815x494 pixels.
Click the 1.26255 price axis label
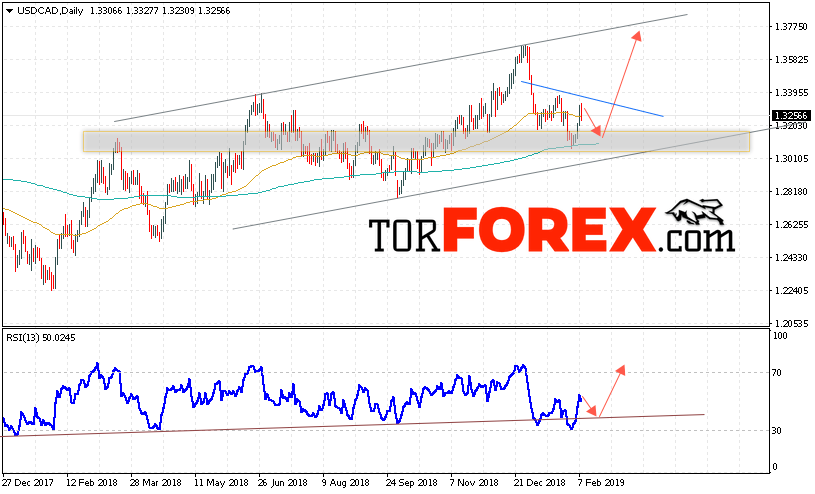(x=791, y=225)
